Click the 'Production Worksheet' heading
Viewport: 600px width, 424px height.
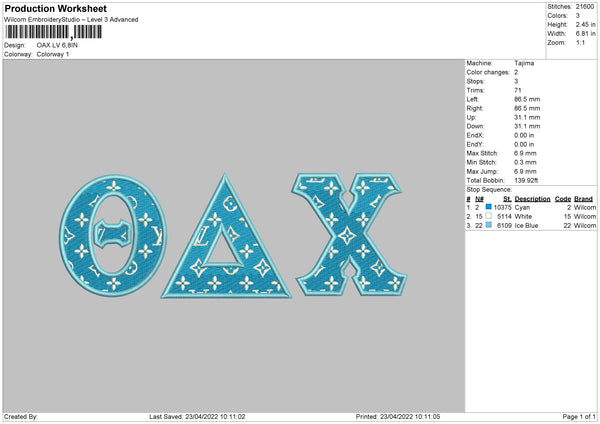tap(55, 8)
